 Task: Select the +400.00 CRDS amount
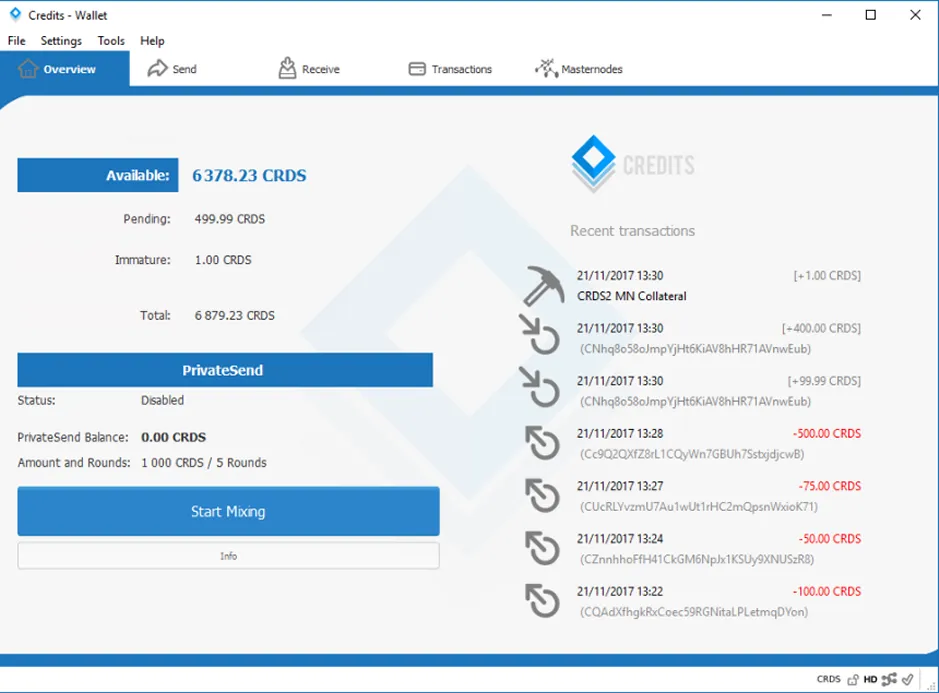click(x=821, y=328)
